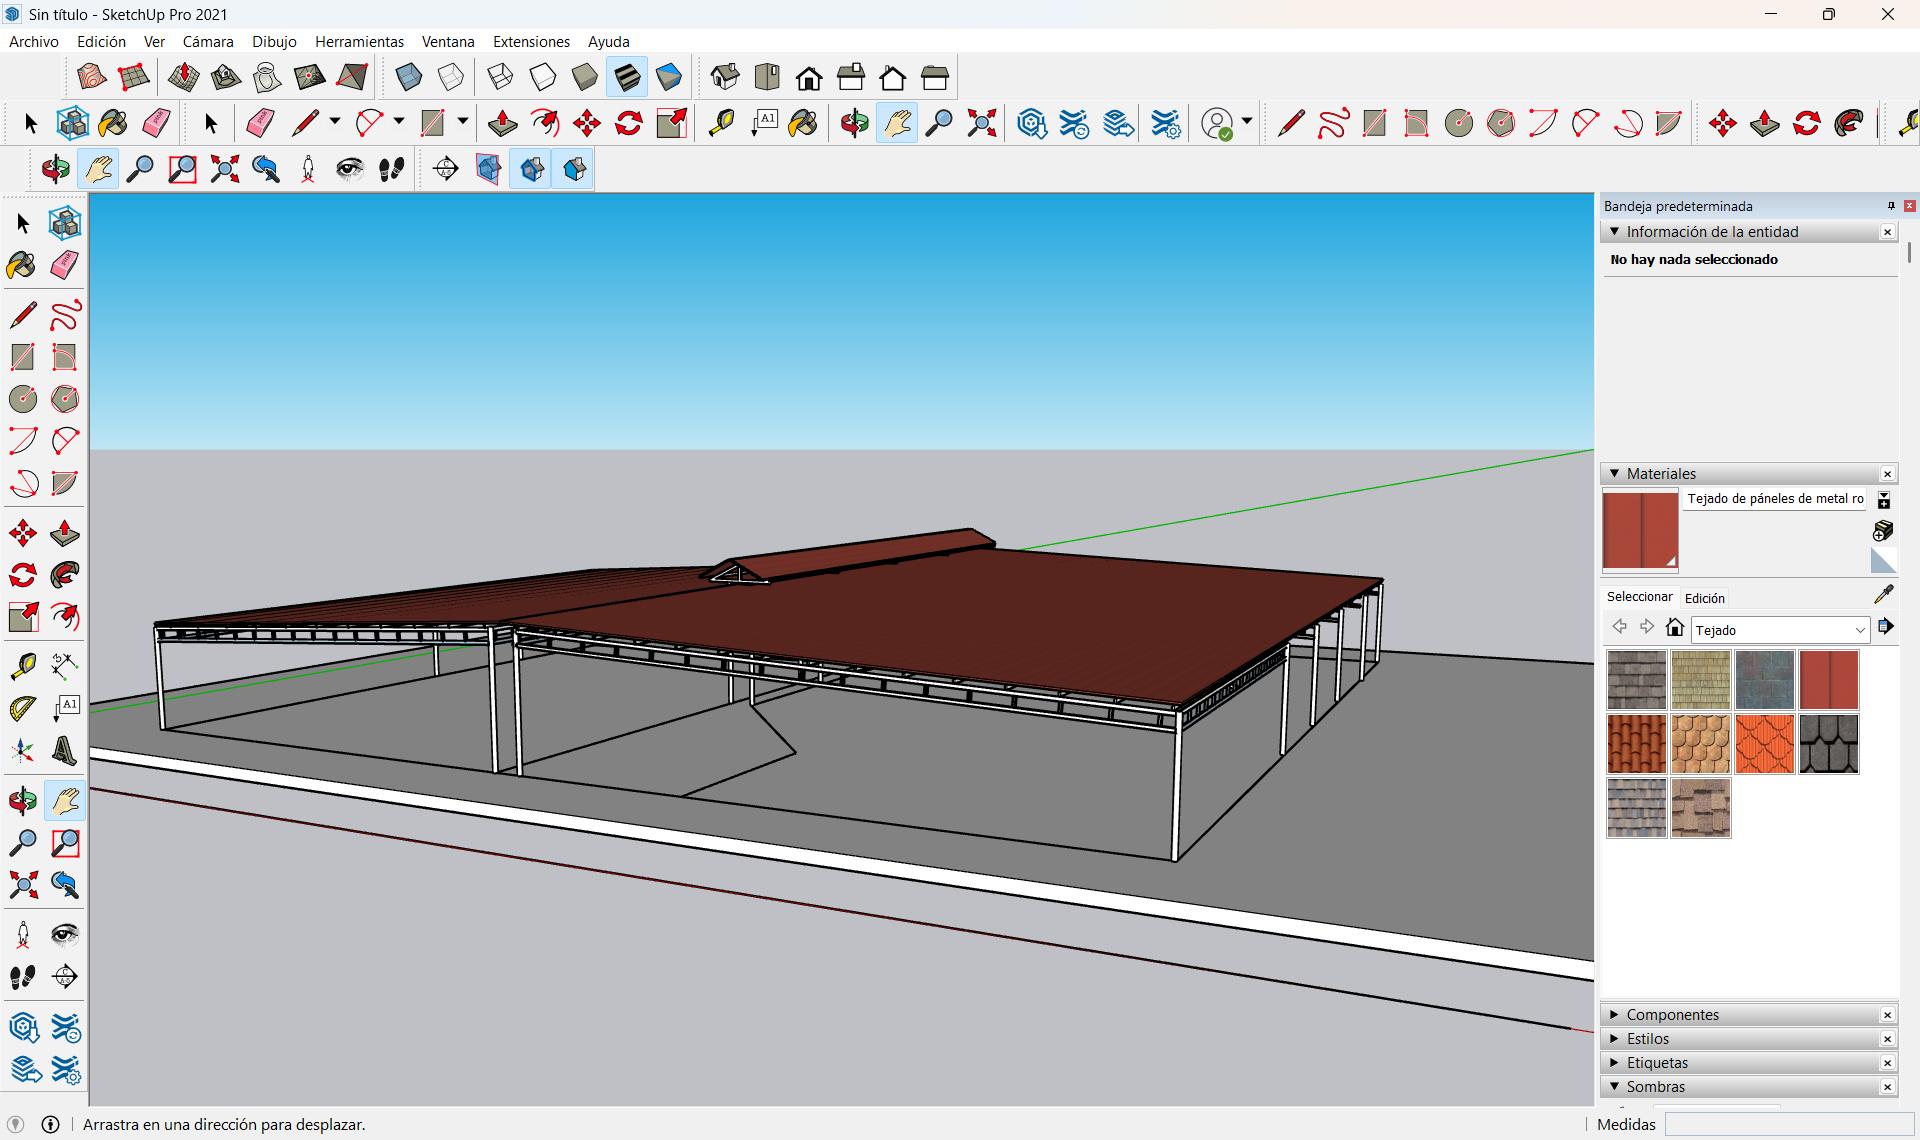Collapse the Sombras panel

(1655, 1086)
